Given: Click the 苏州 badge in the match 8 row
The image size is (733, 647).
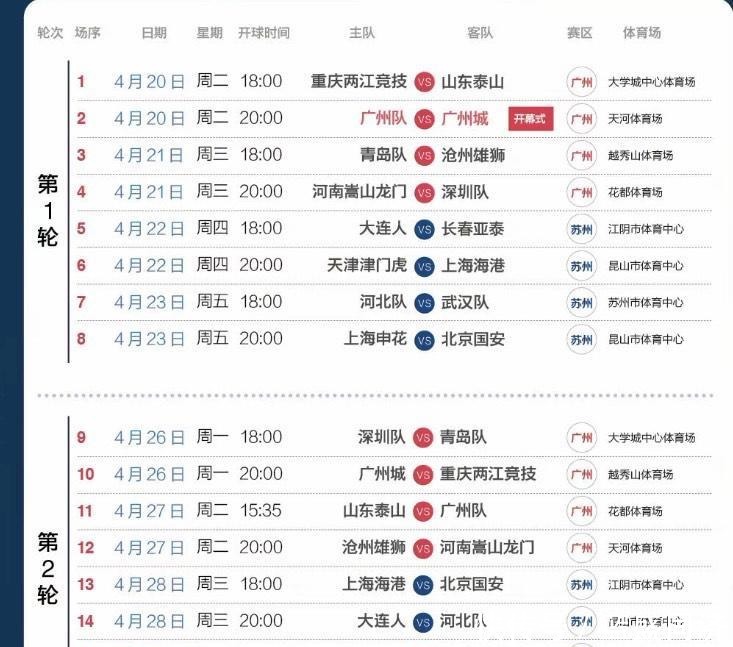Looking at the screenshot, I should 582,340.
